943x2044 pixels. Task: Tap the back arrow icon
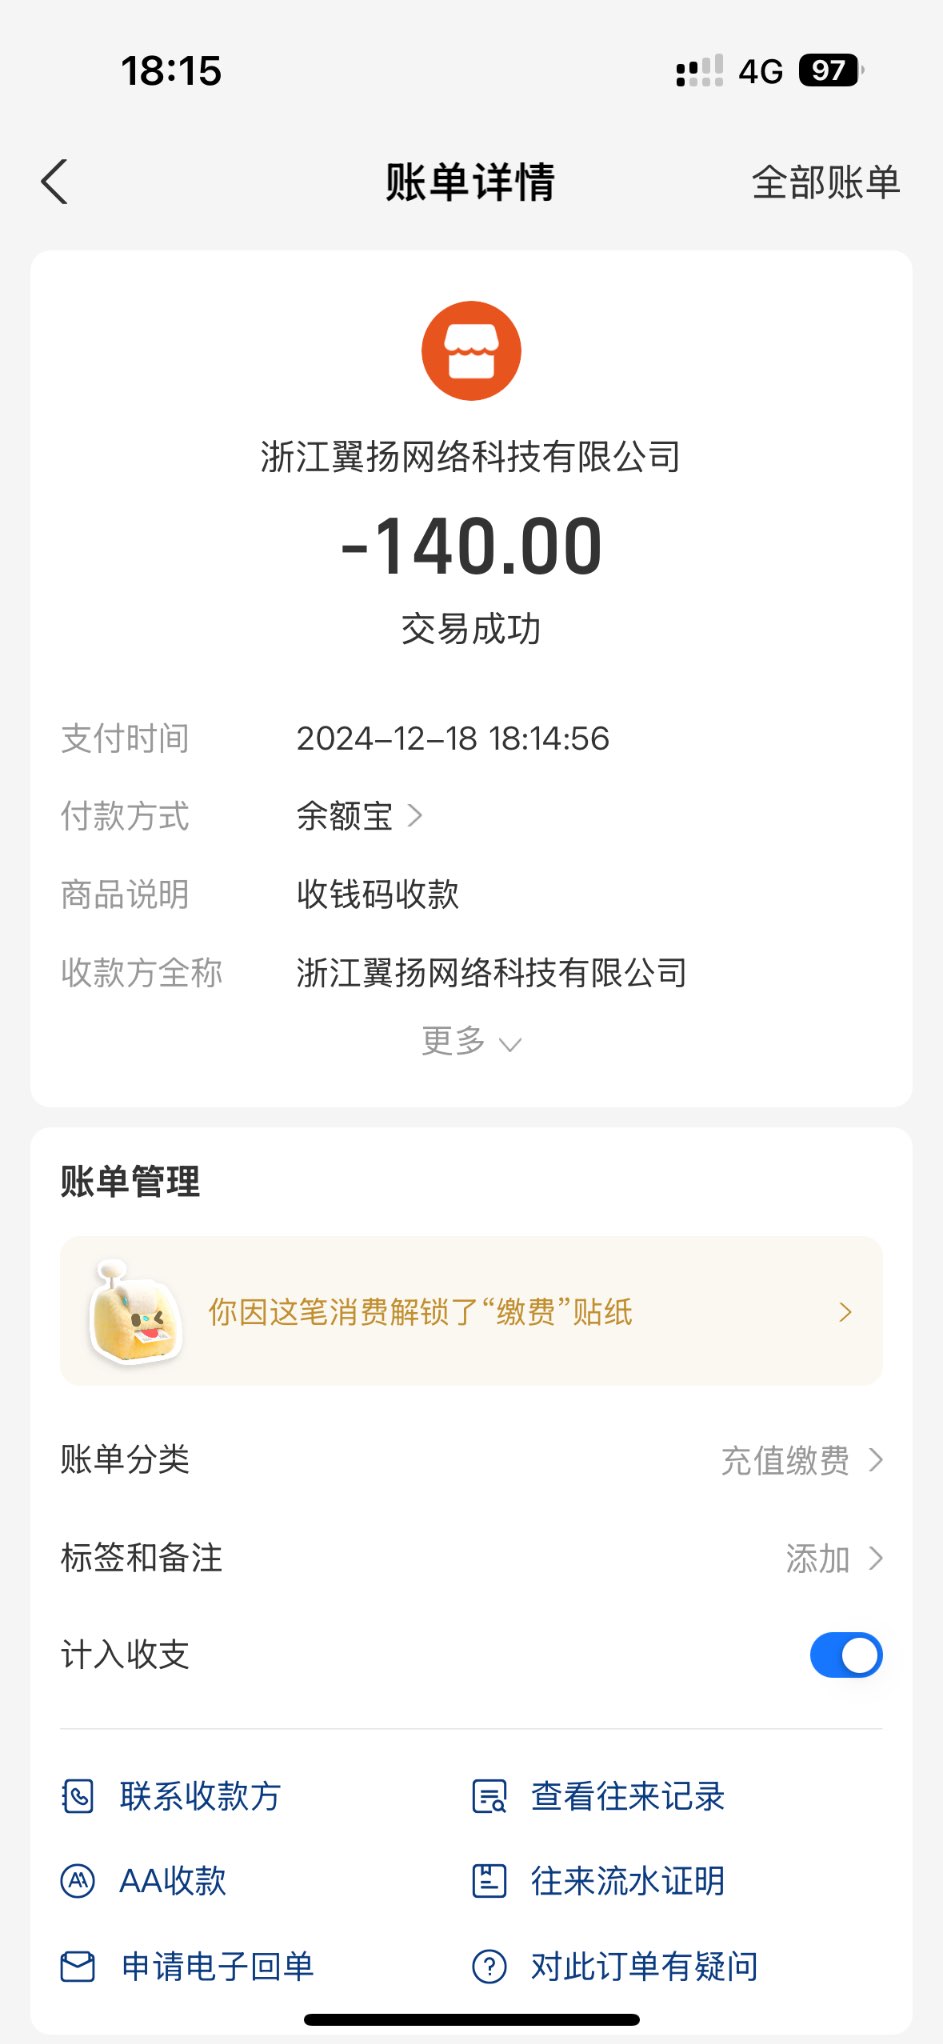(55, 182)
